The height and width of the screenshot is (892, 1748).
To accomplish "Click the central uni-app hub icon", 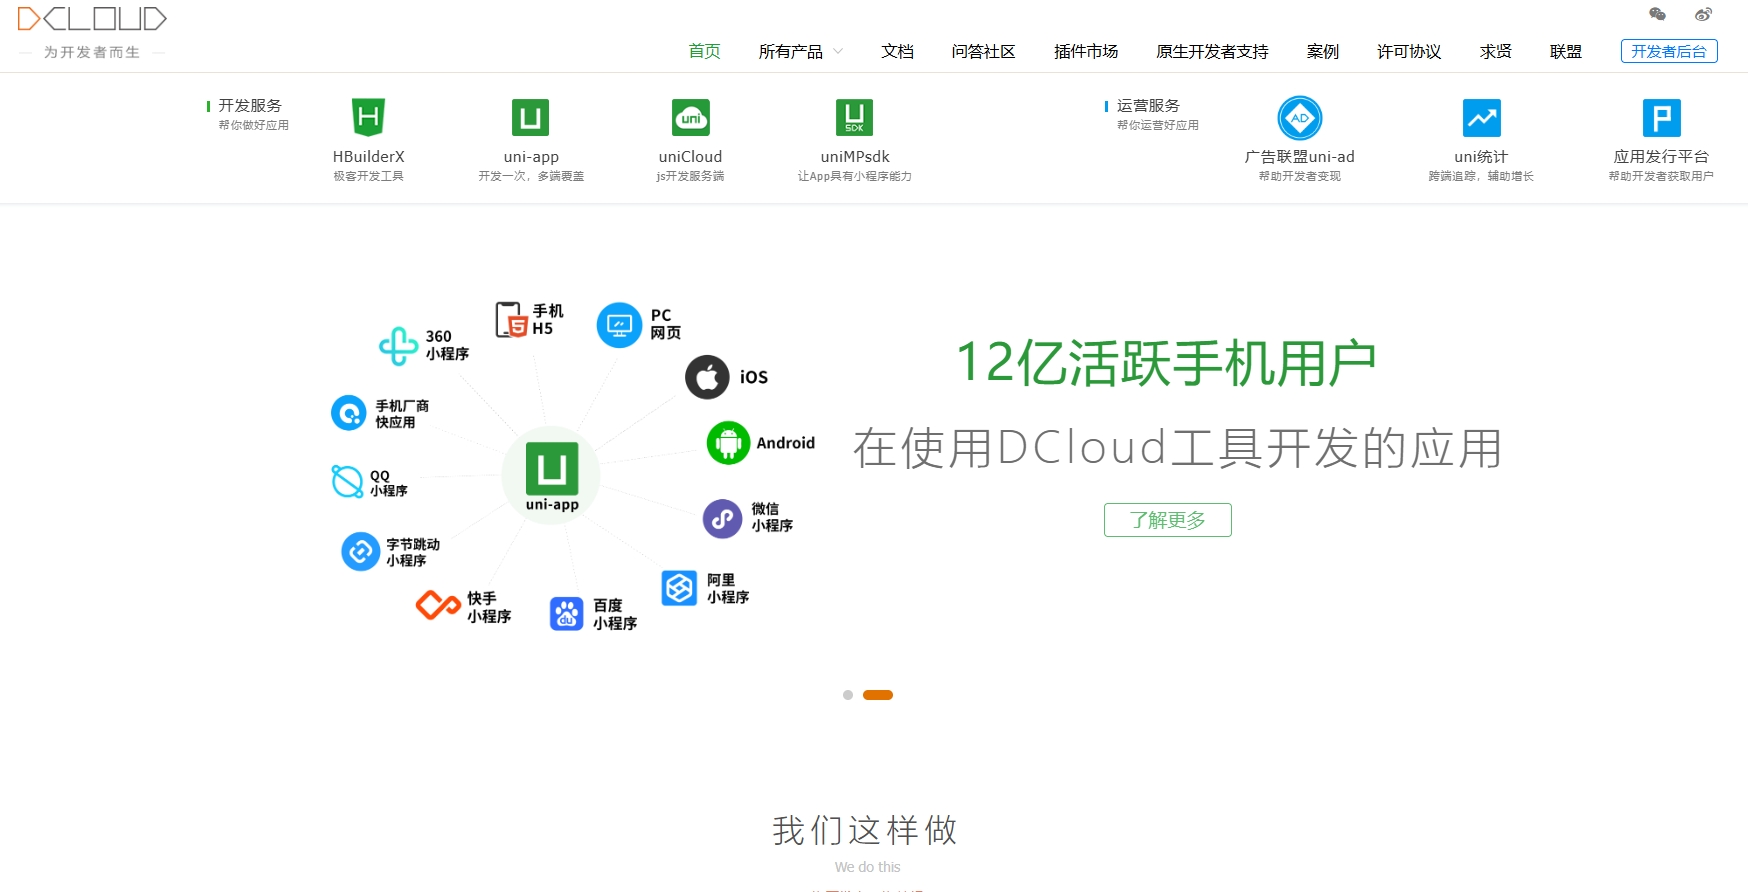I will point(552,468).
